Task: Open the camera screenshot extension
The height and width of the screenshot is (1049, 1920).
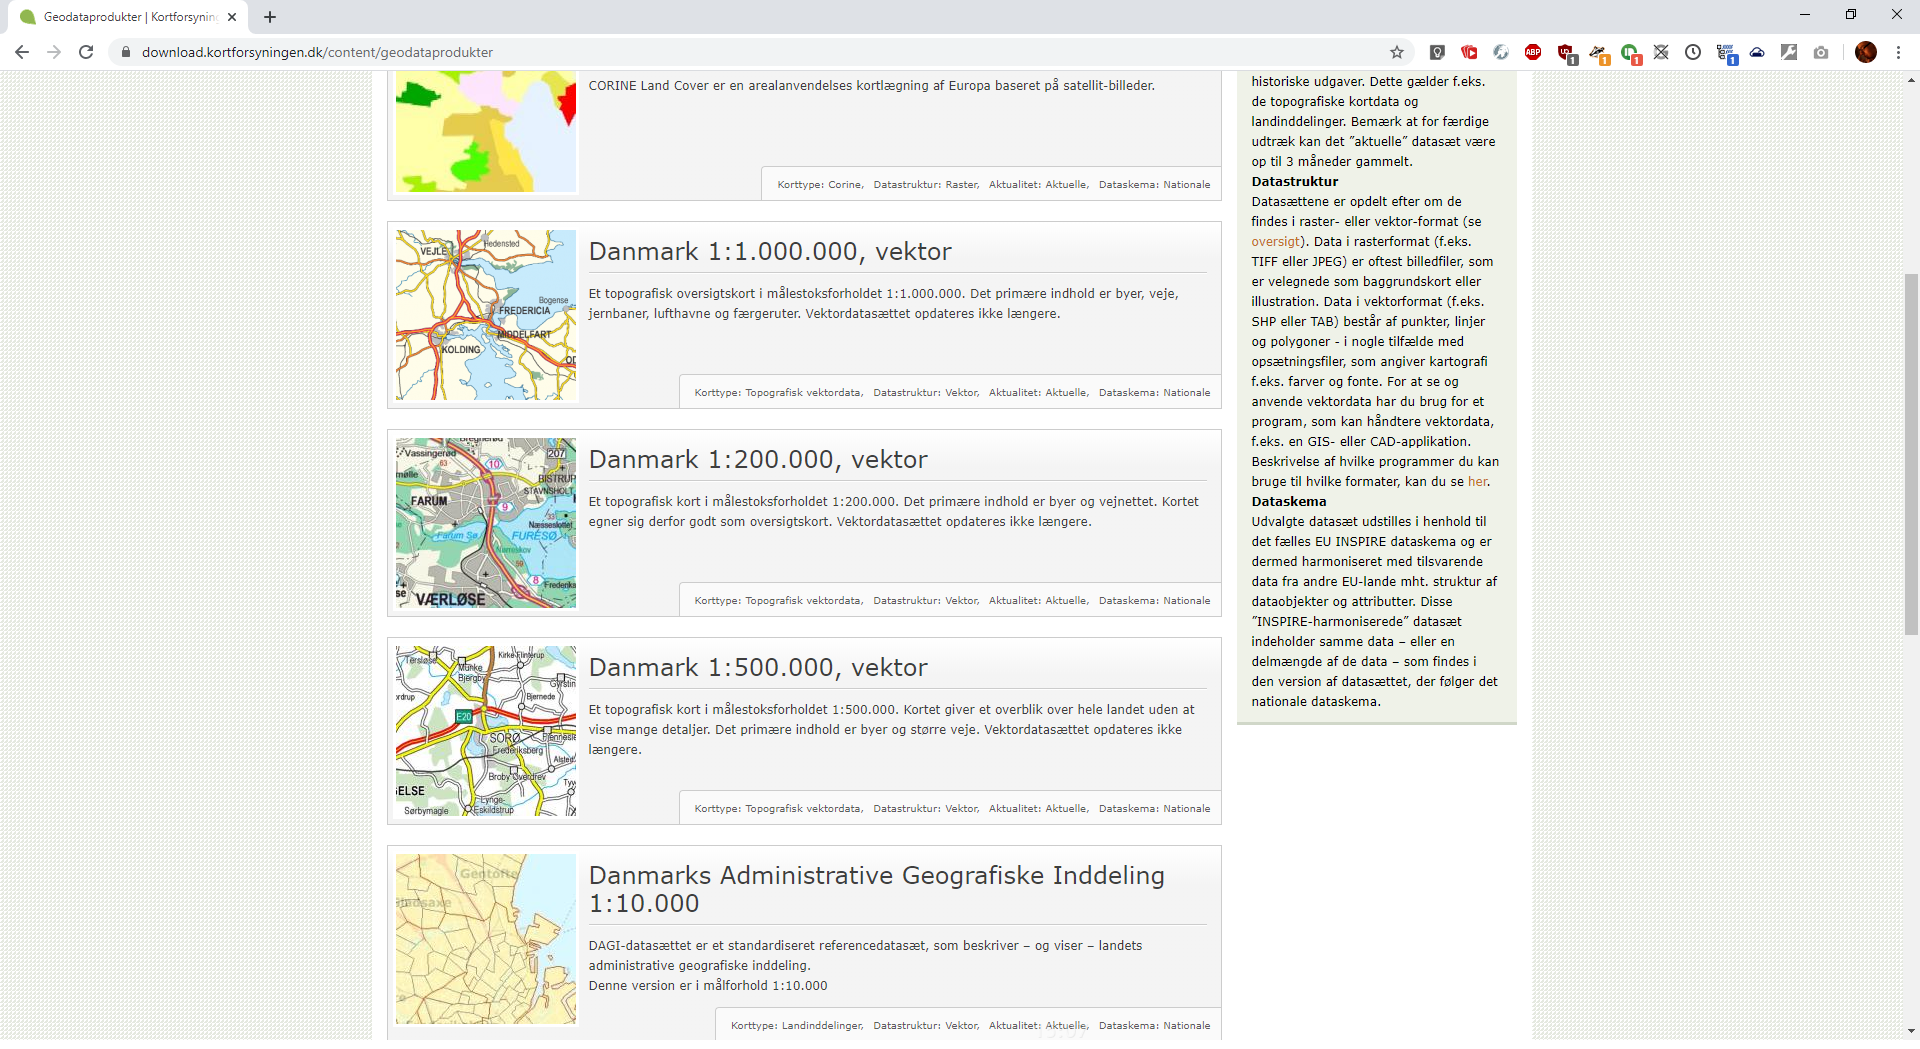Action: pos(1821,52)
